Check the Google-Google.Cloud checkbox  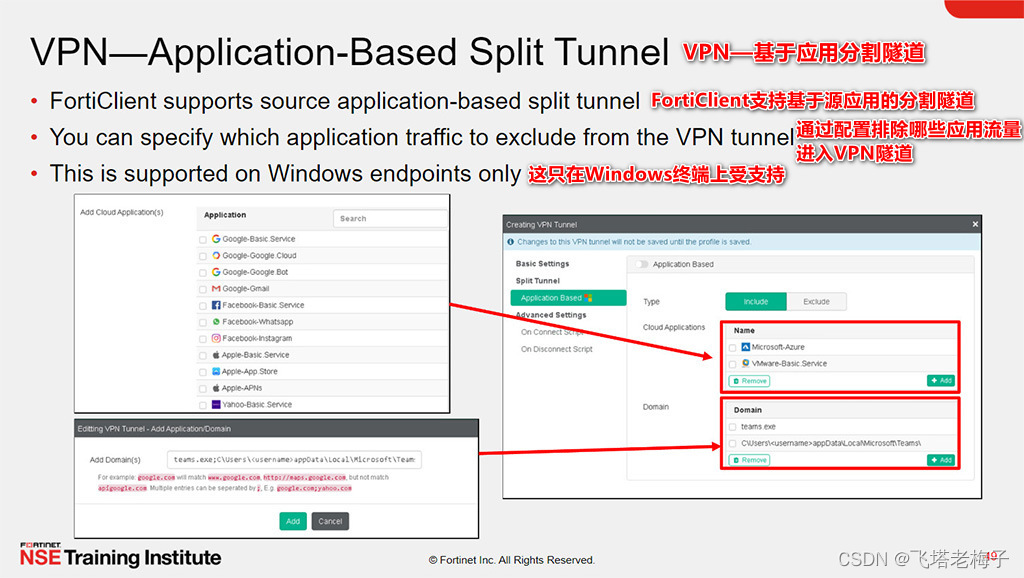coord(203,256)
